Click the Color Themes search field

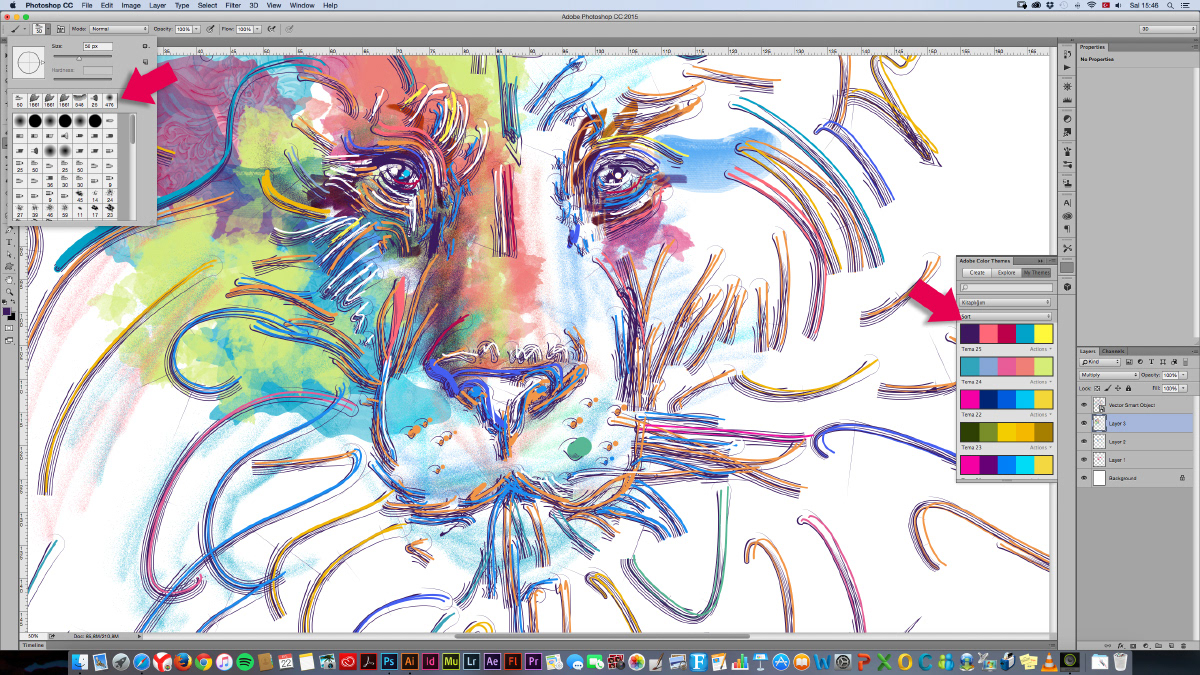coord(1006,287)
